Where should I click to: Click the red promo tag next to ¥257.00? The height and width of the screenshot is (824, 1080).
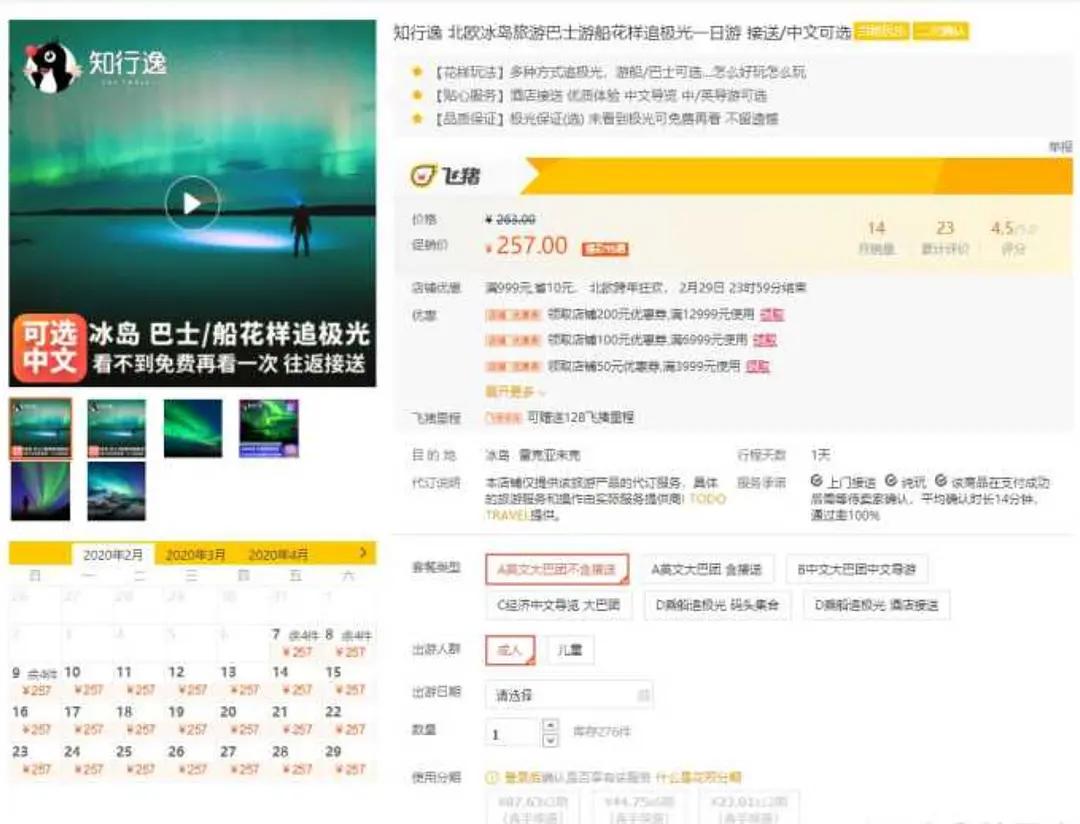click(x=605, y=249)
